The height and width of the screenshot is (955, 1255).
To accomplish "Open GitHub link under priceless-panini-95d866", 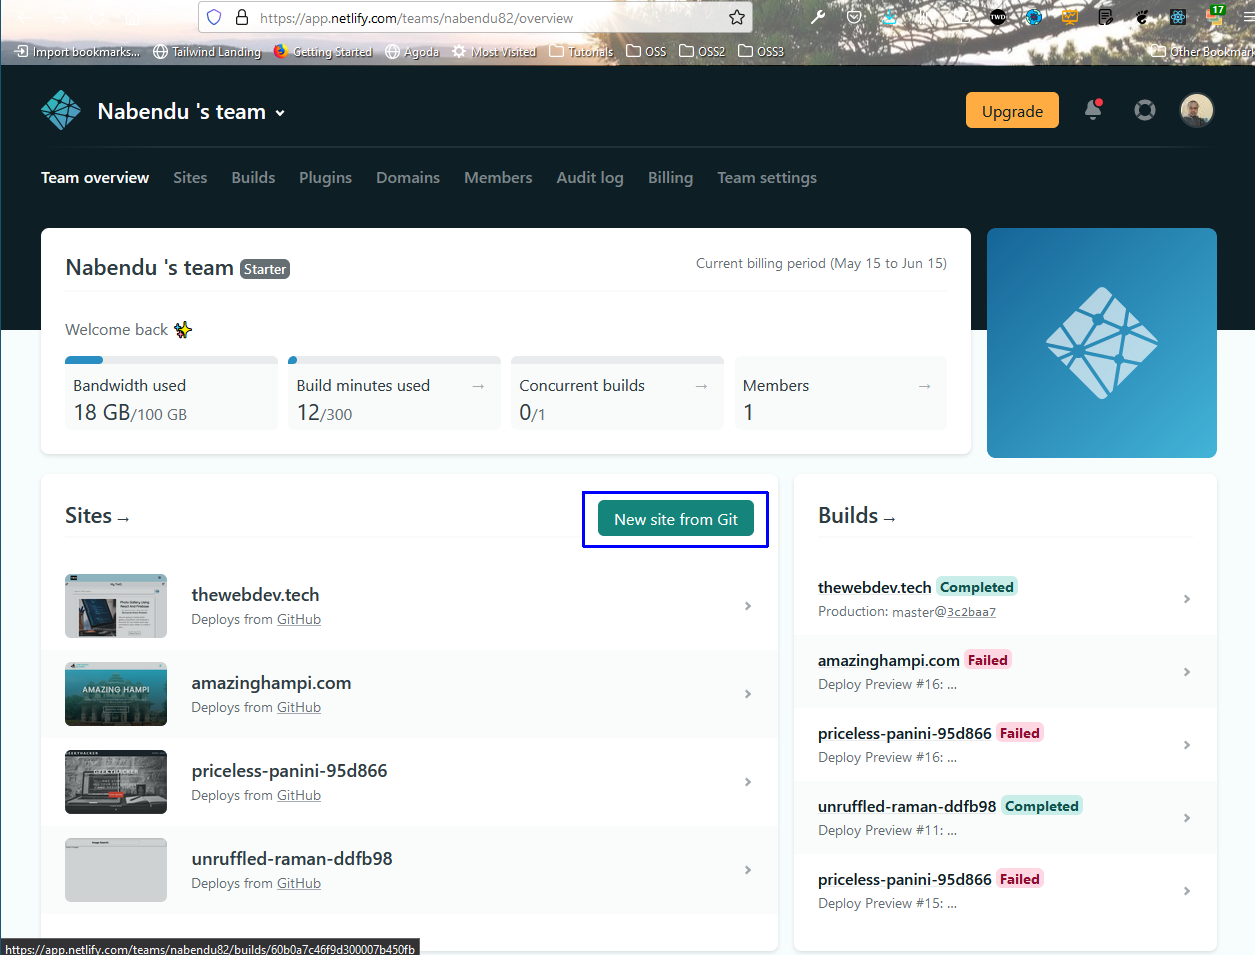I will coord(299,796).
